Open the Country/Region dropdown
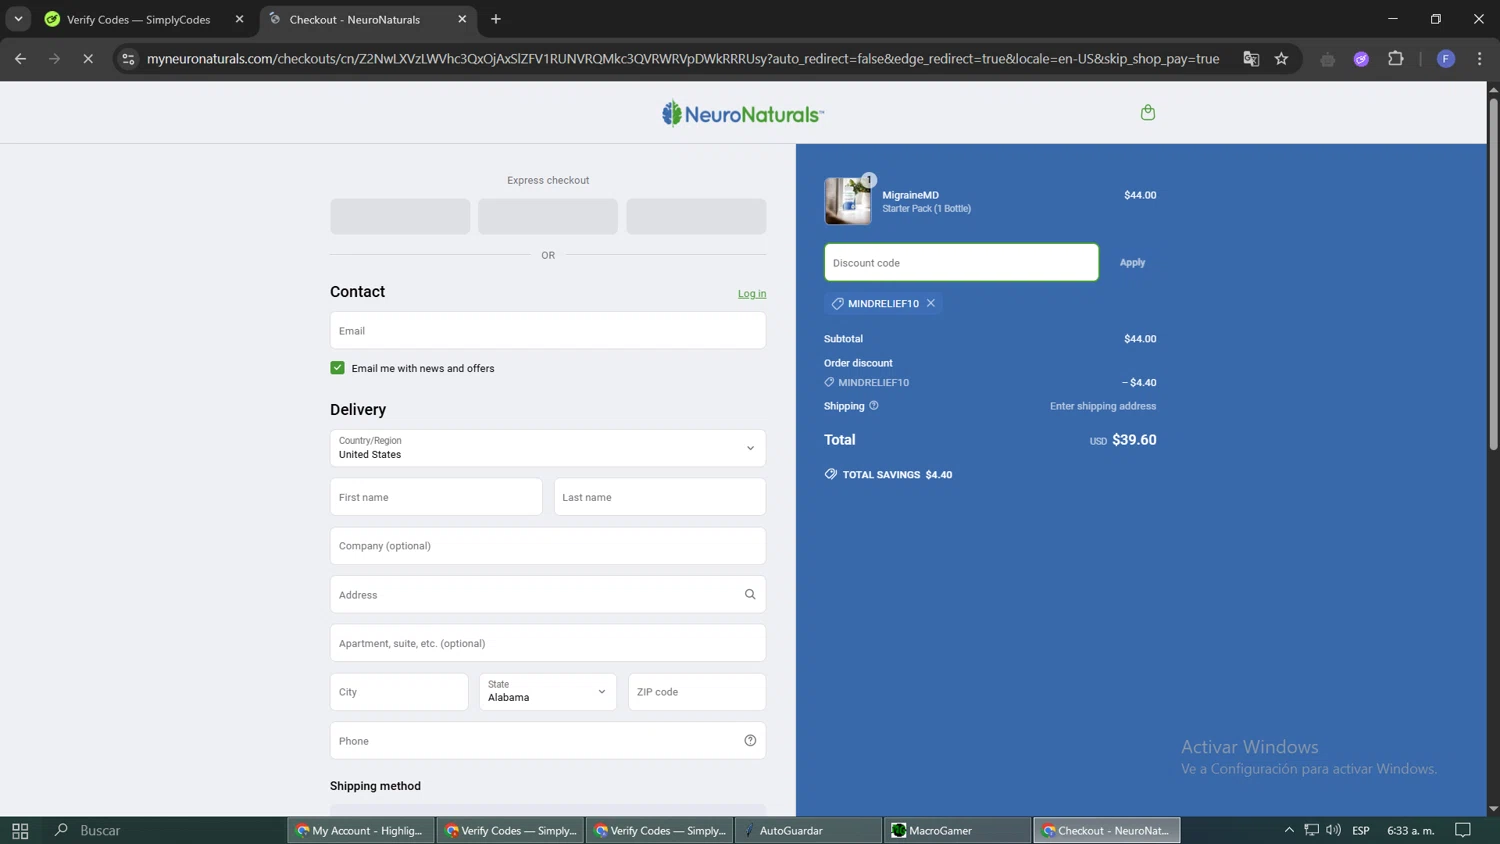Screen dimensions: 1500x844 click(x=548, y=448)
